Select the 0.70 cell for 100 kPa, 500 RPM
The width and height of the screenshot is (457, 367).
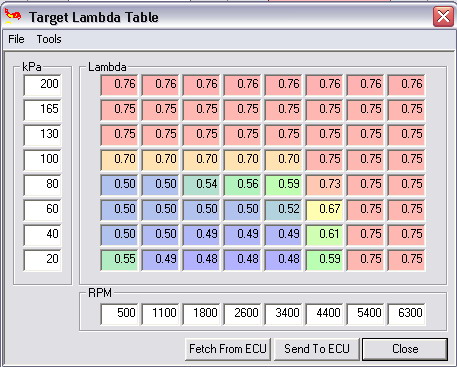pos(119,160)
